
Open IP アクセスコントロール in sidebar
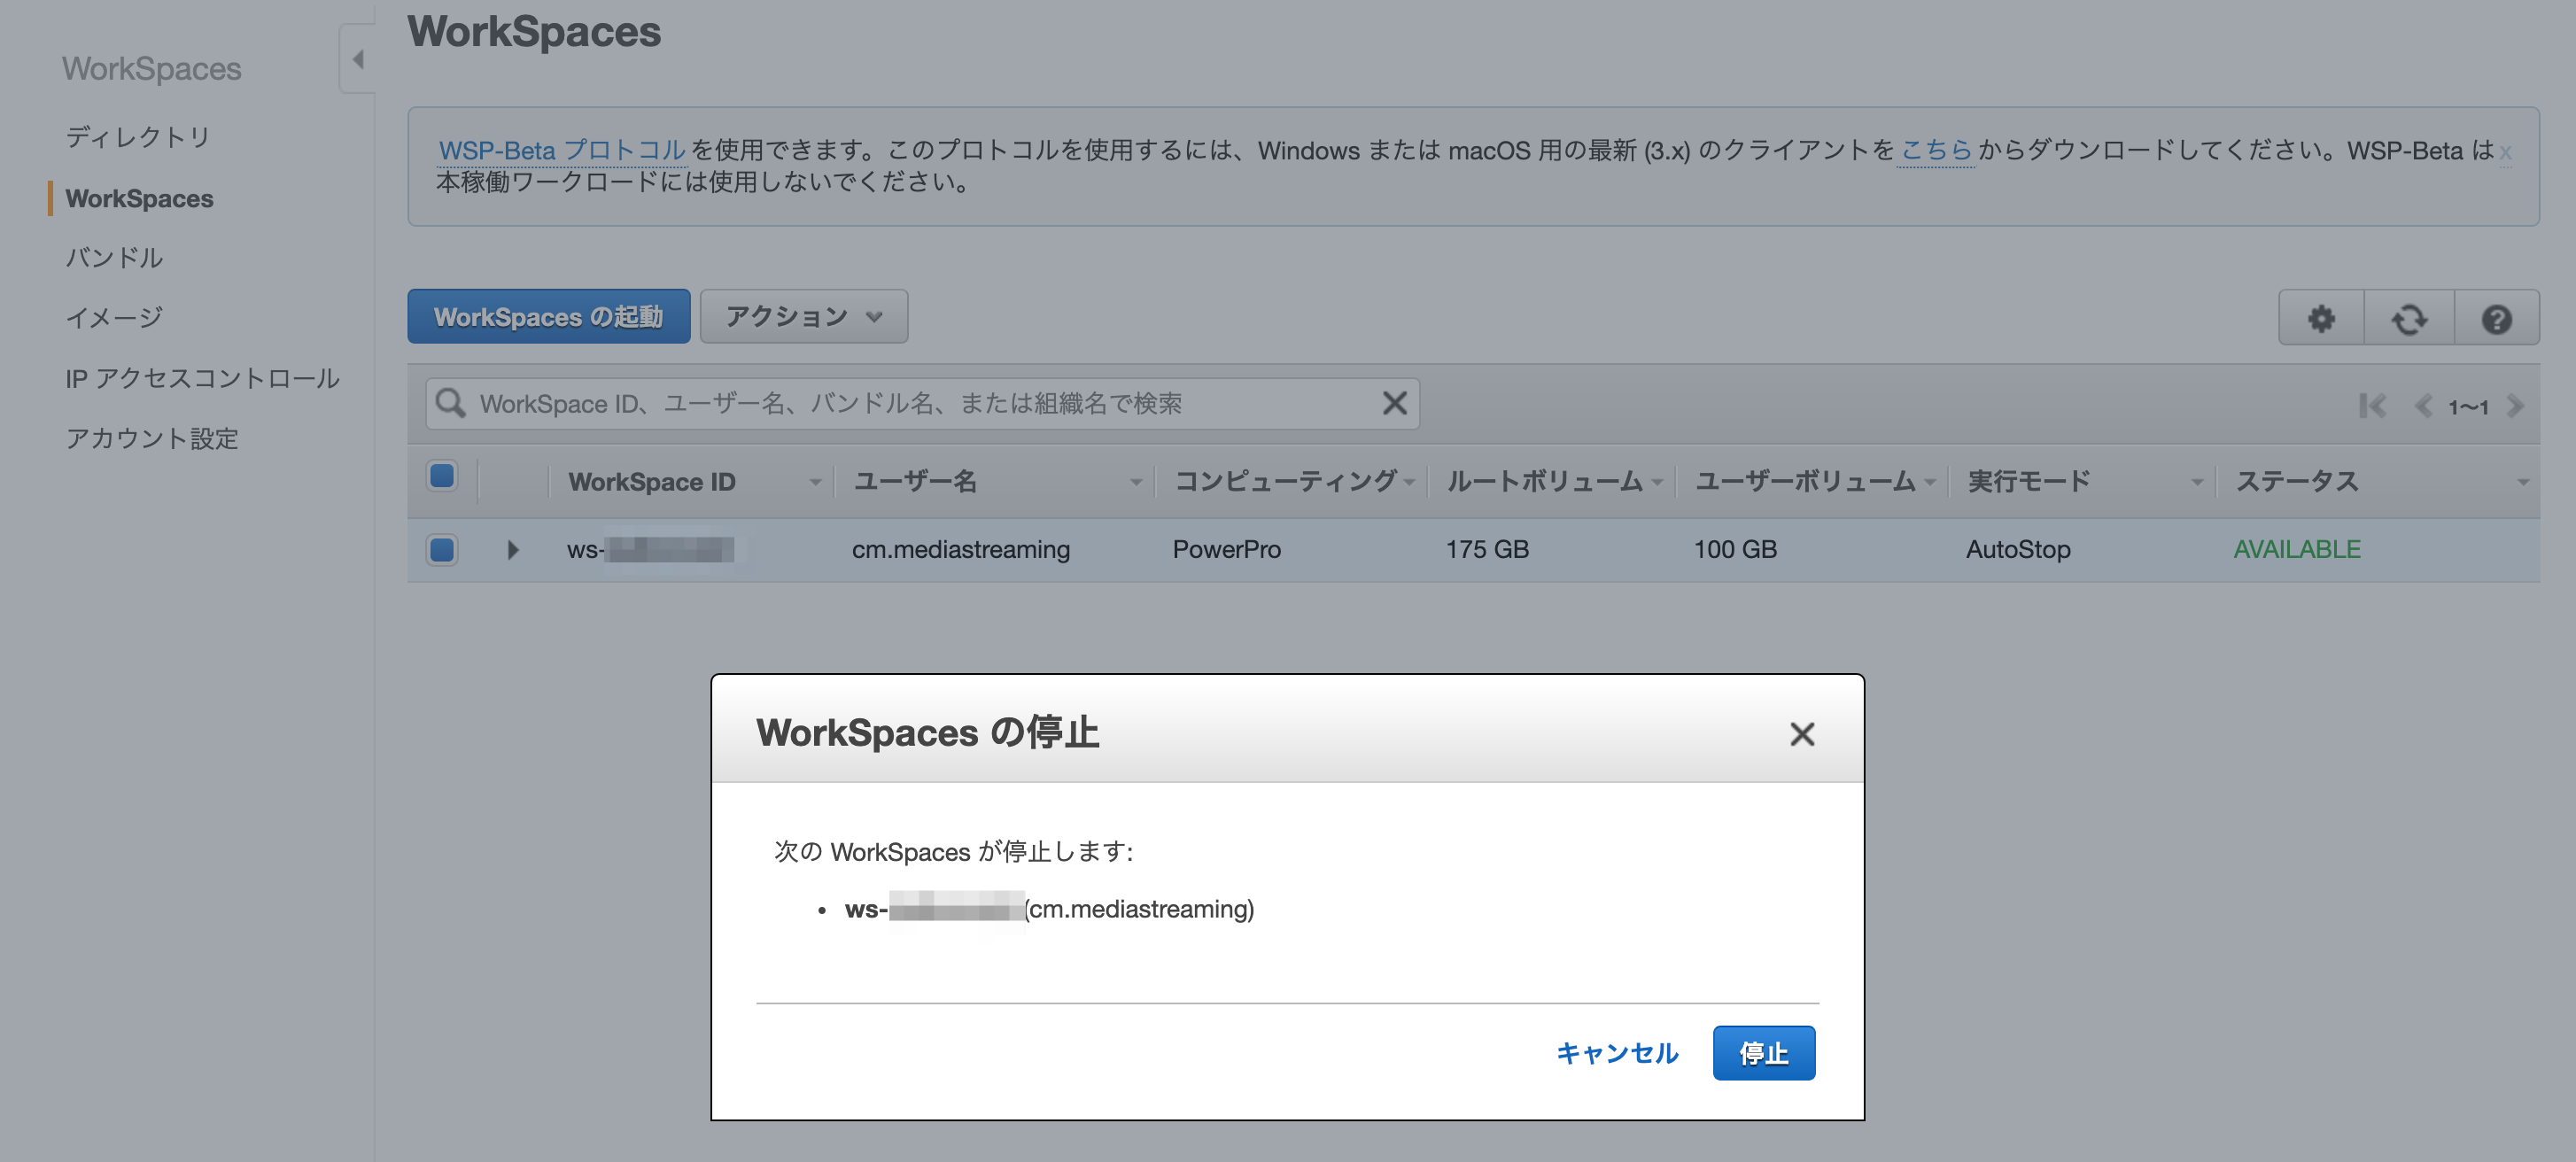(203, 378)
